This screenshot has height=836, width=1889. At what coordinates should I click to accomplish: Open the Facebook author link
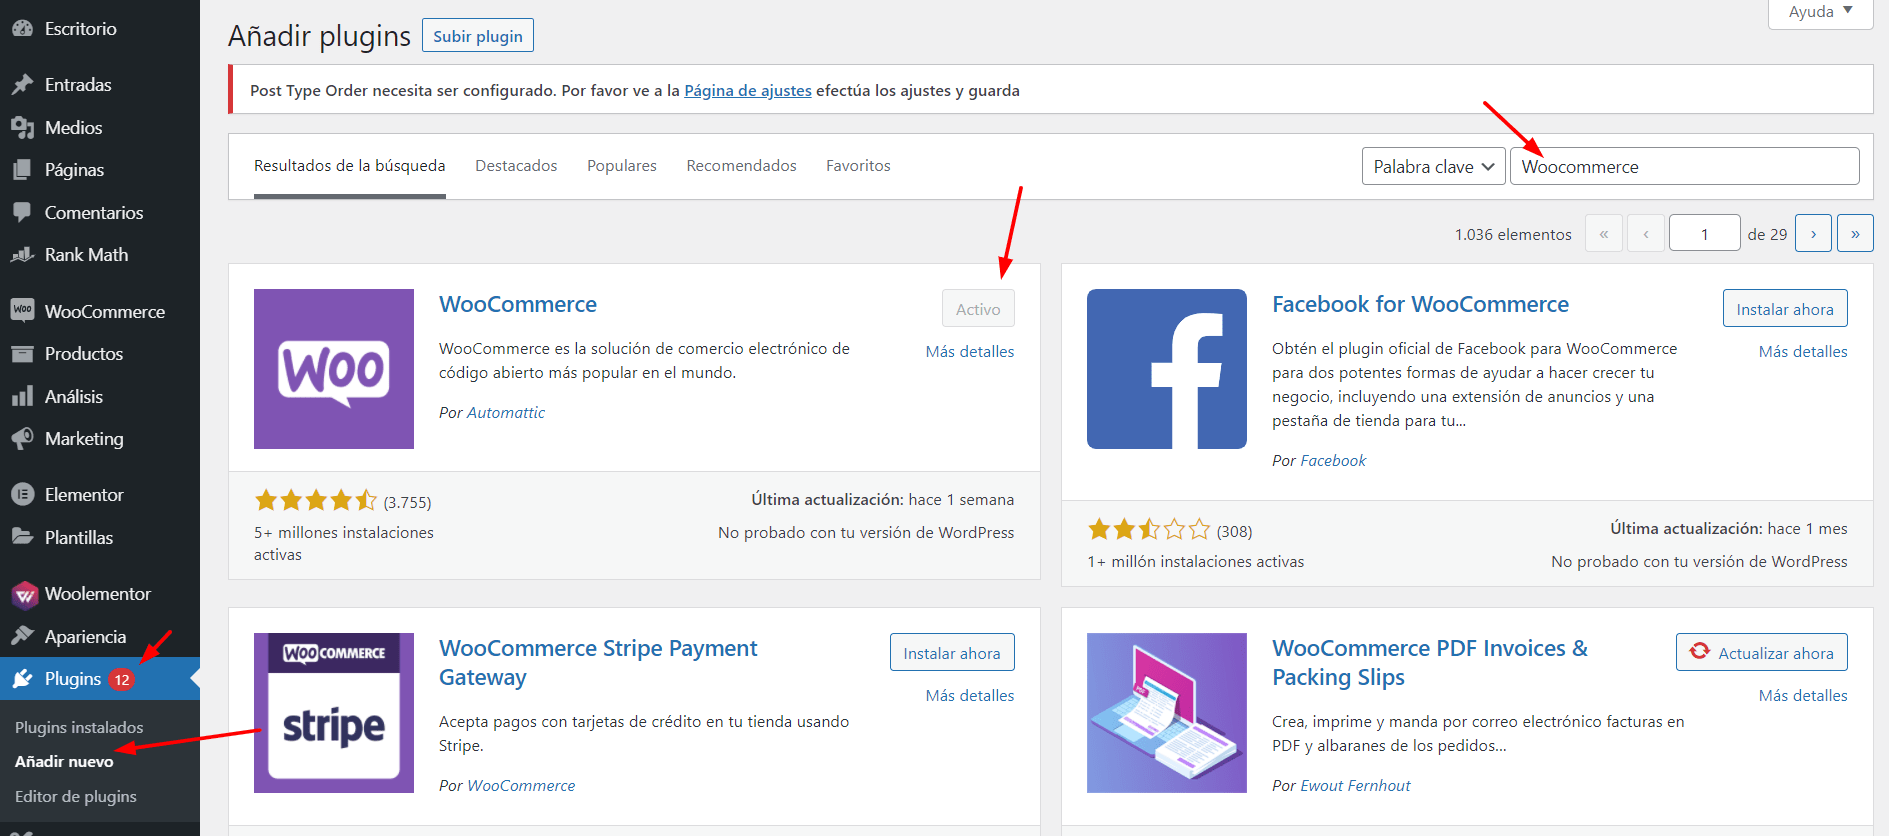1333,461
